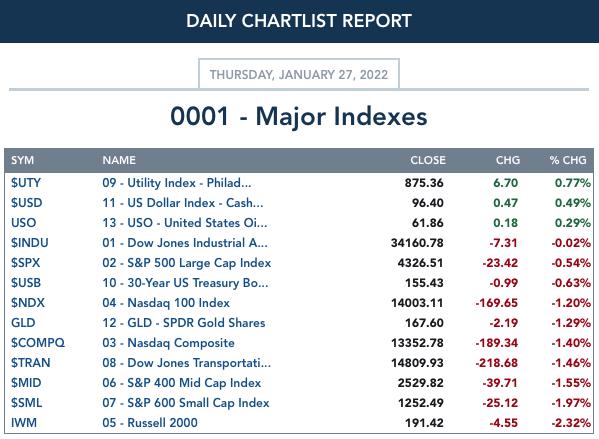Open 07 - S&P 600 Small Cap Index
The image size is (599, 439).
point(186,403)
